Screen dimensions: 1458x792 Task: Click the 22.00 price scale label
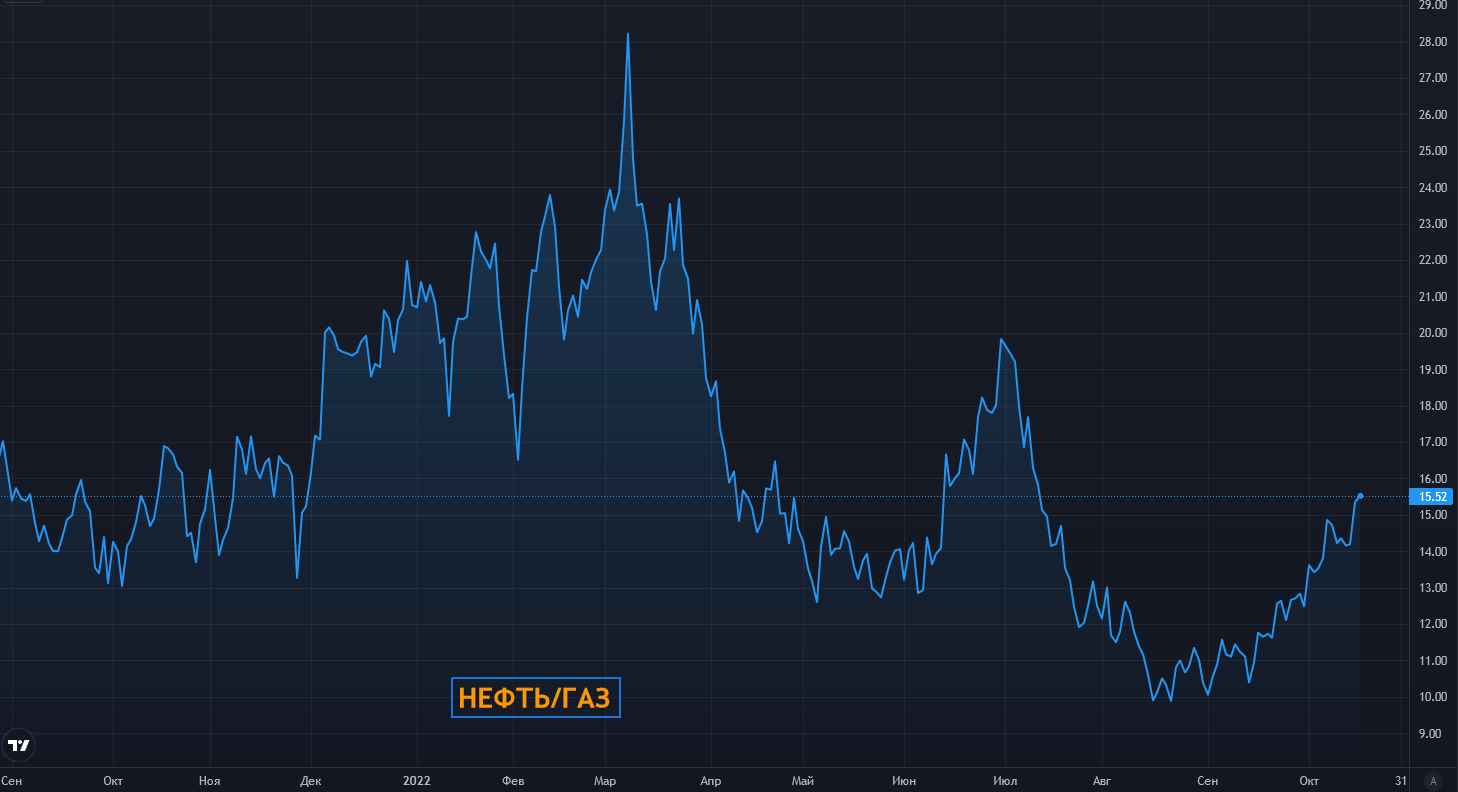(1433, 260)
